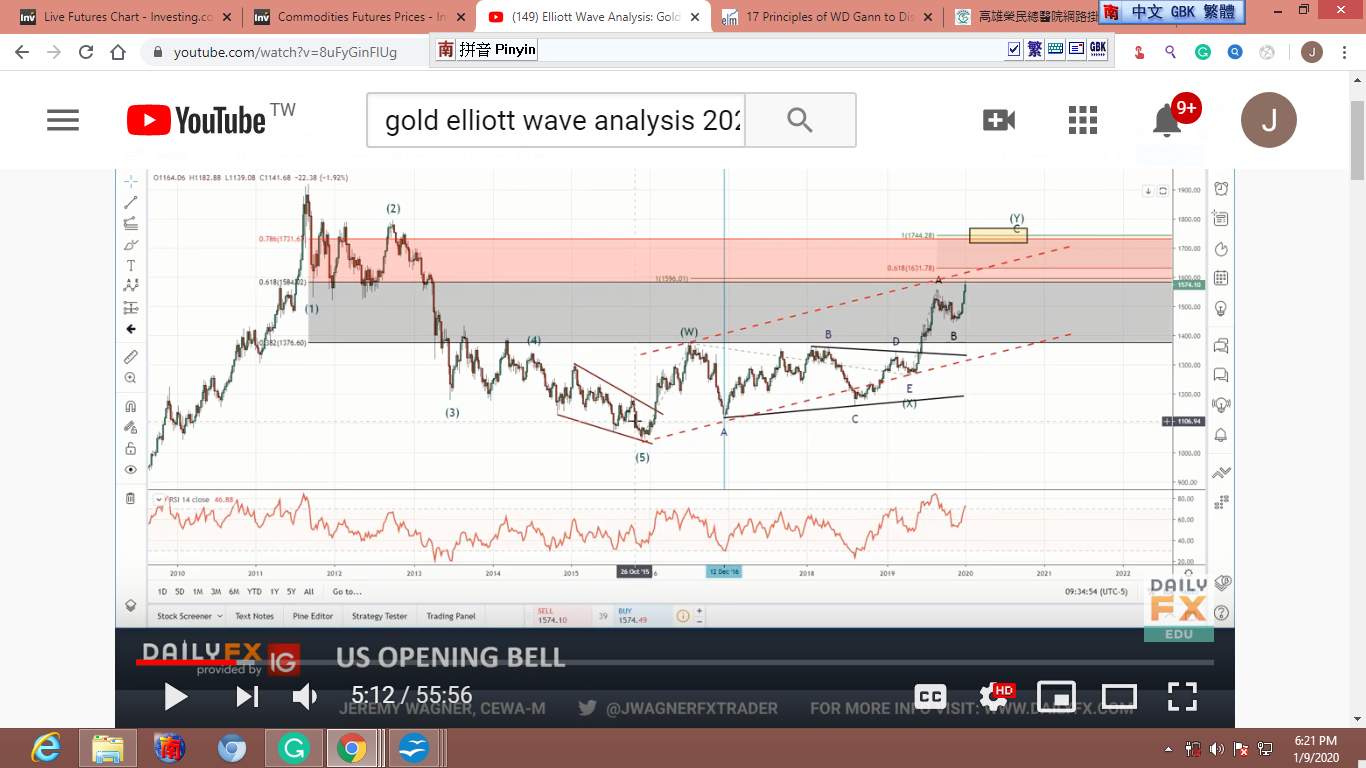Switch to the Commodities Futures Prices tab
This screenshot has height=768, width=1366.
(361, 17)
